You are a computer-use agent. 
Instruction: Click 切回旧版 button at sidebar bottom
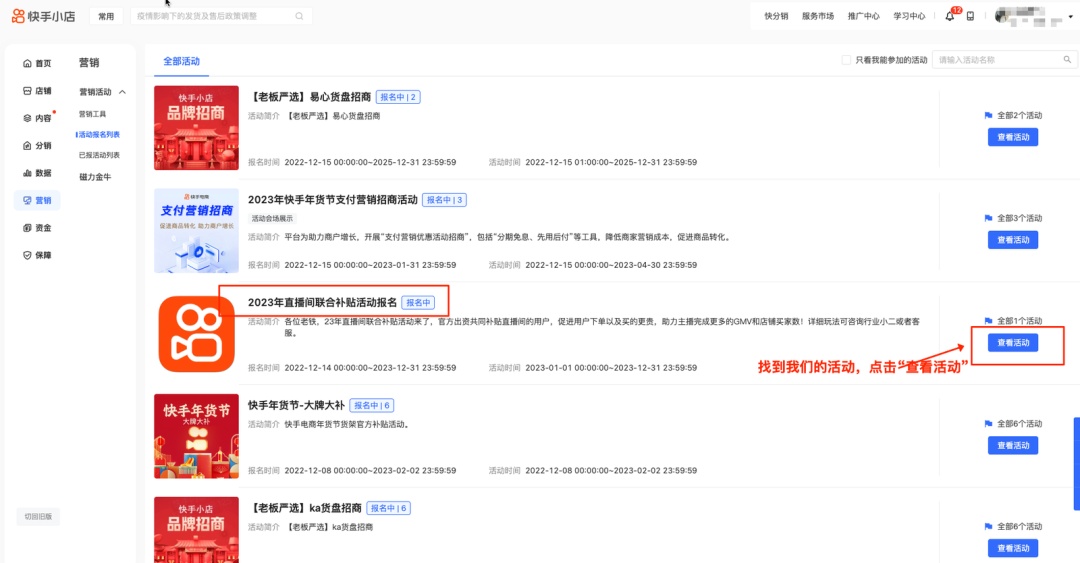(40, 516)
